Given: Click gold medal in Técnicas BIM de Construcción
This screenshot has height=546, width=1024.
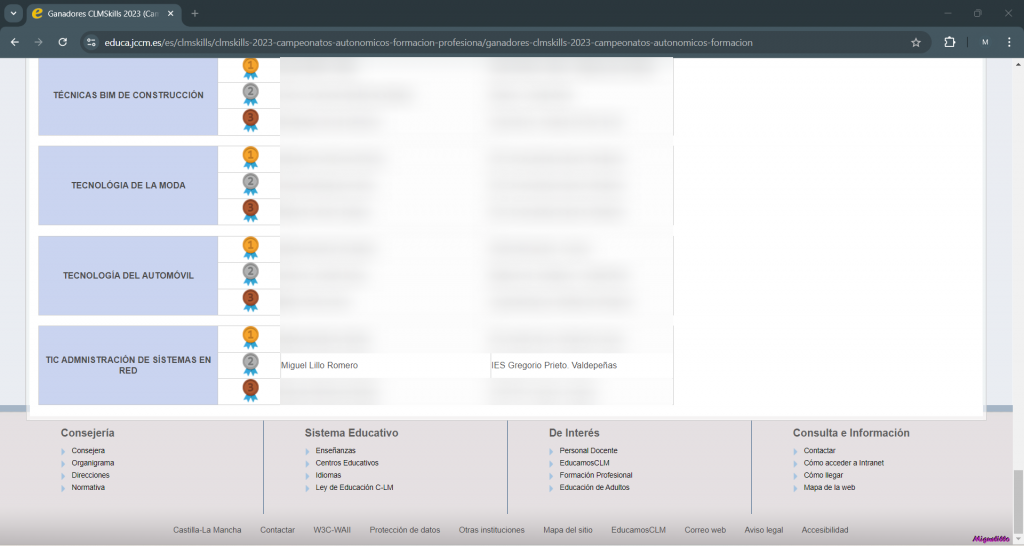Looking at the screenshot, I should click(250, 68).
